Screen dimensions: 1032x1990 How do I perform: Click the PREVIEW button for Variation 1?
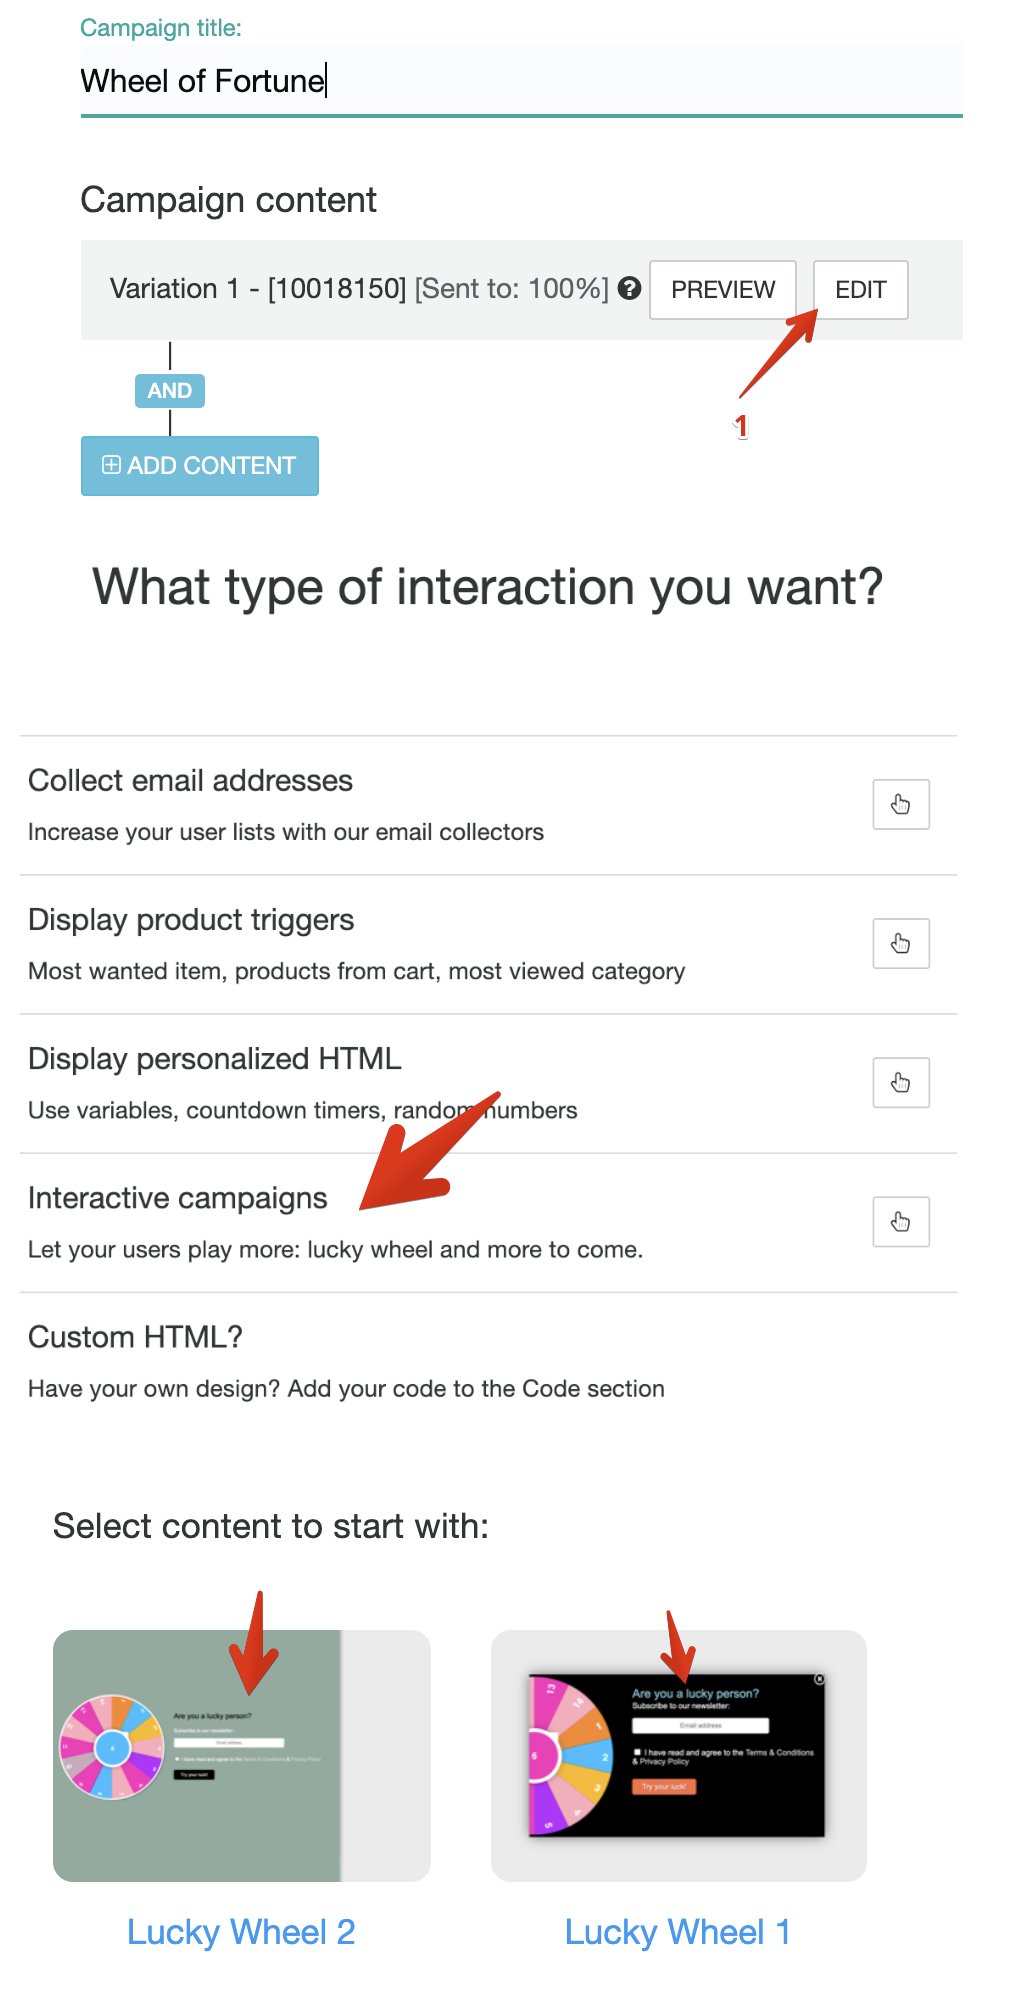tap(723, 290)
